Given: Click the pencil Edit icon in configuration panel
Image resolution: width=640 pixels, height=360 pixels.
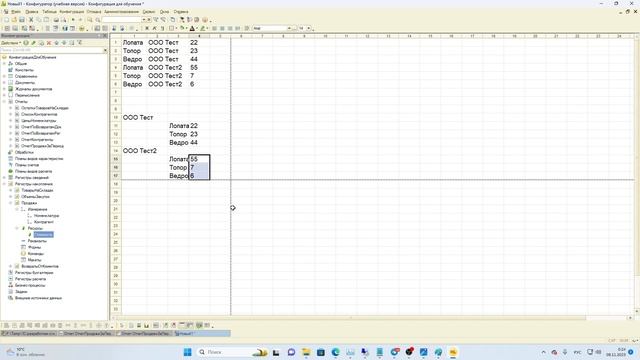Looking at the screenshot, I should [34, 42].
